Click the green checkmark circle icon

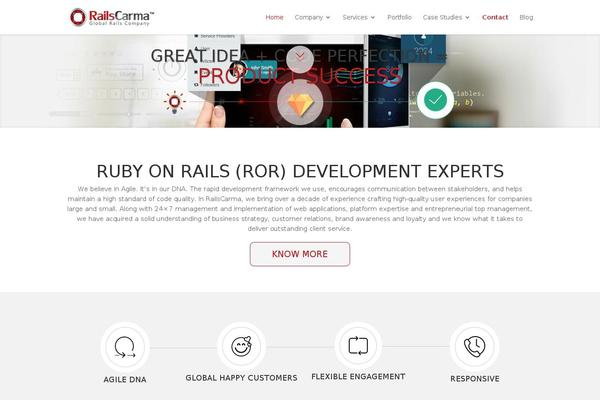click(x=435, y=100)
